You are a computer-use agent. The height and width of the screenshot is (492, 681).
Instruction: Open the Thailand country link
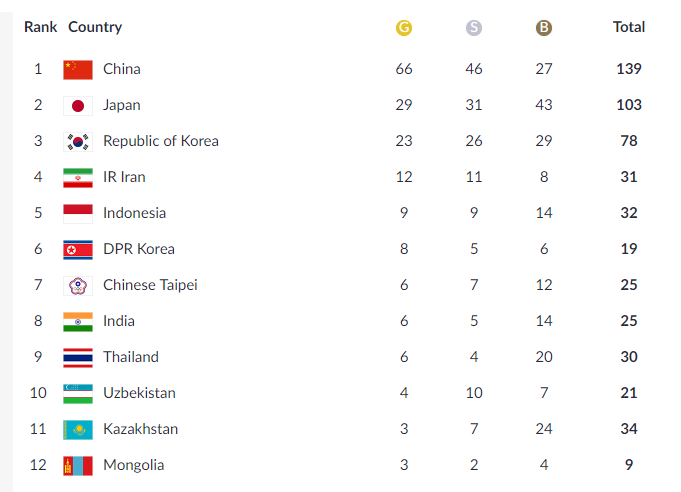pyautogui.click(x=131, y=357)
